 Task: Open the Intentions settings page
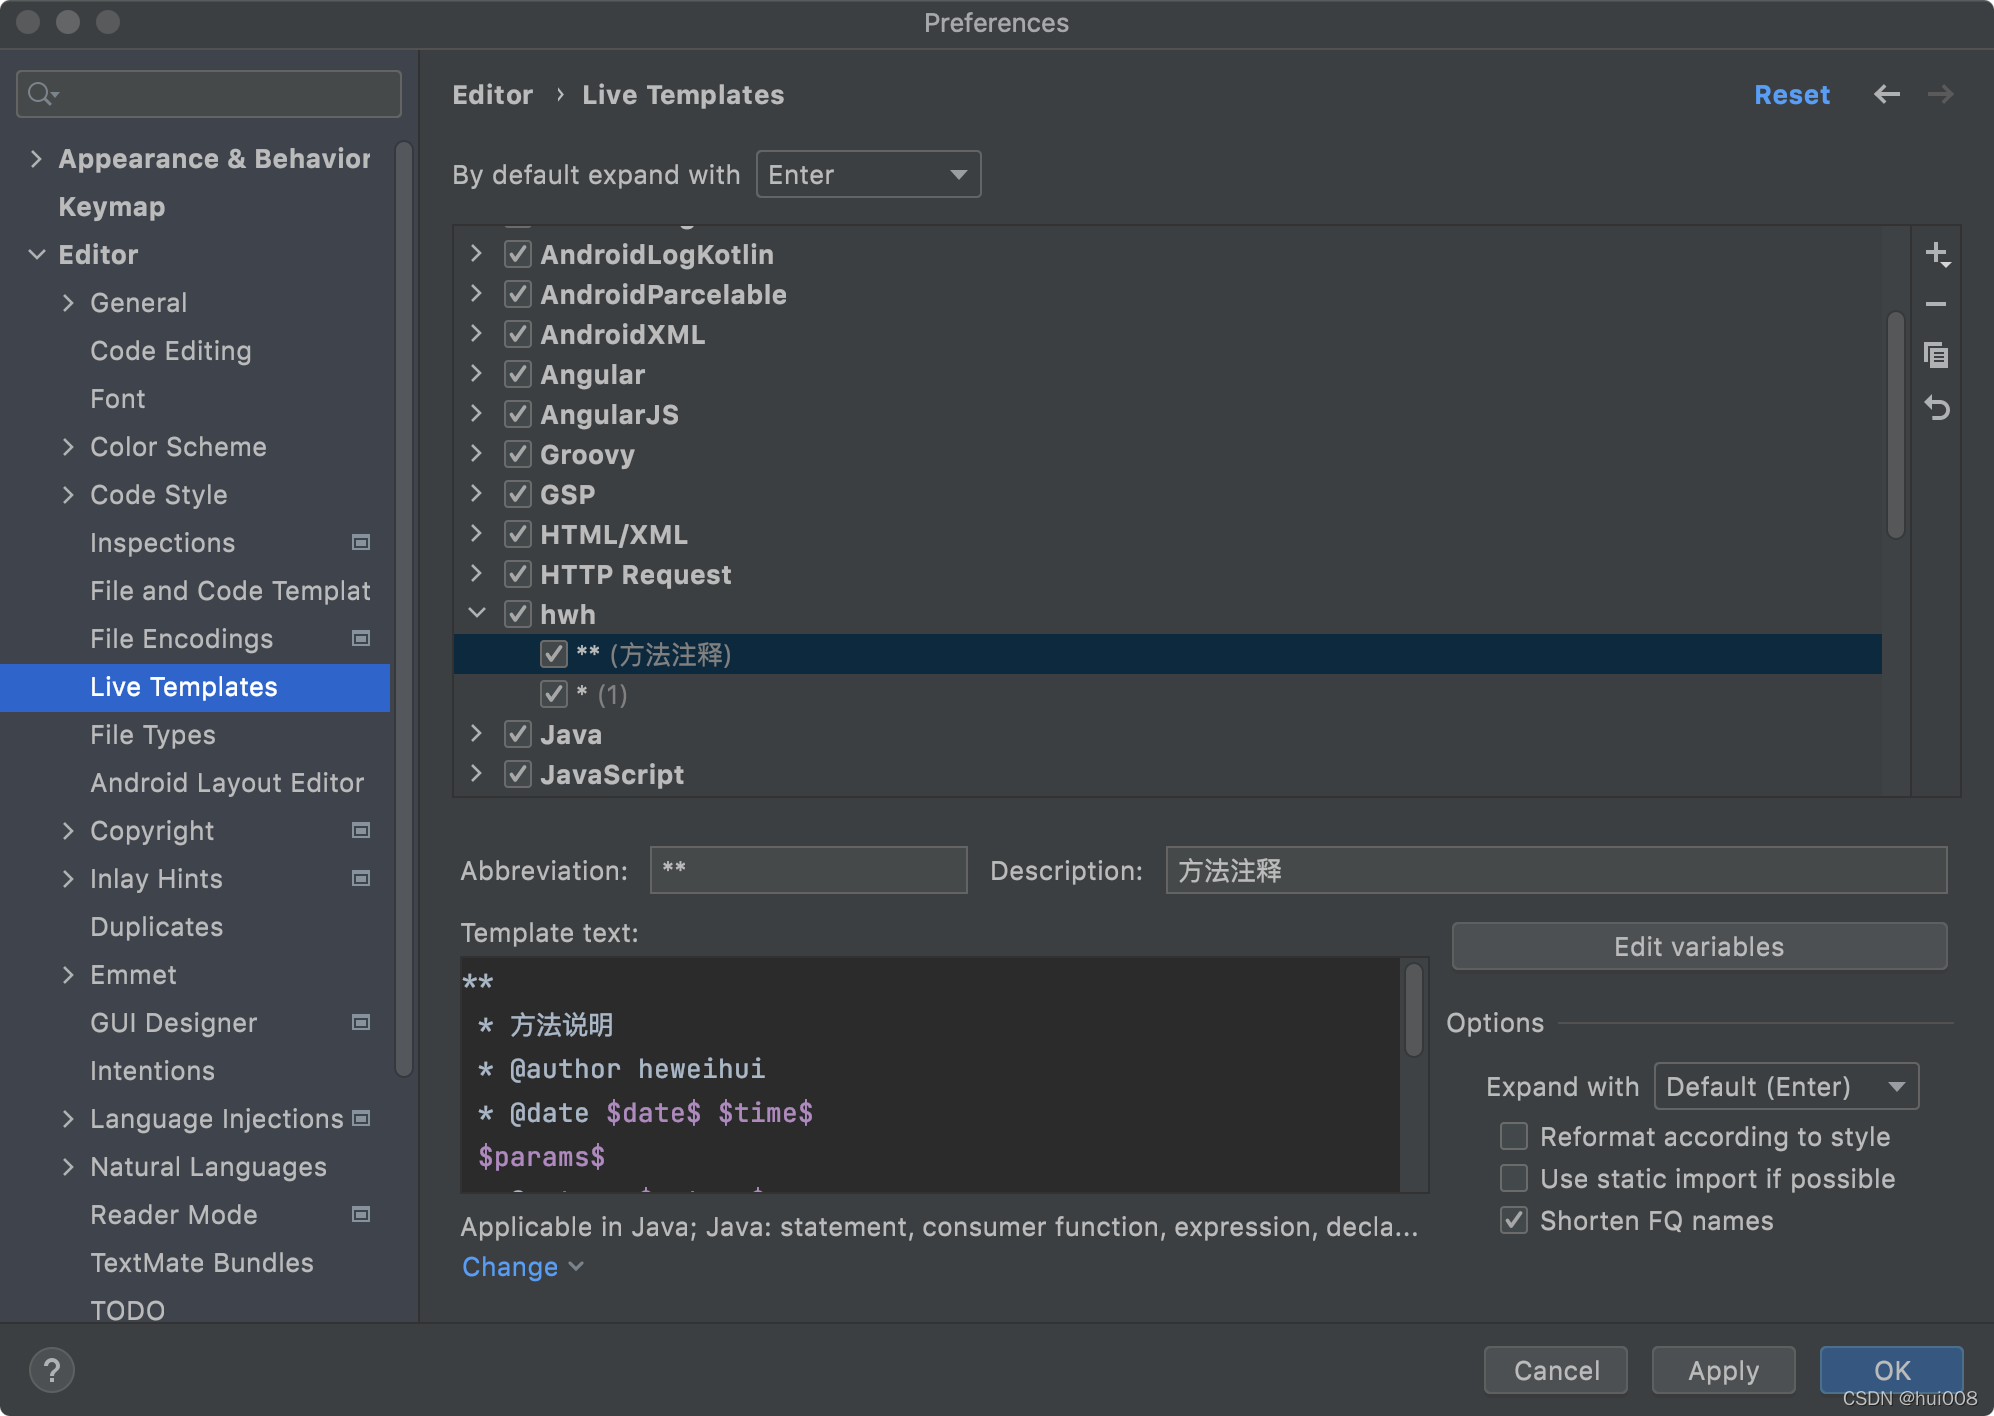[x=152, y=1070]
